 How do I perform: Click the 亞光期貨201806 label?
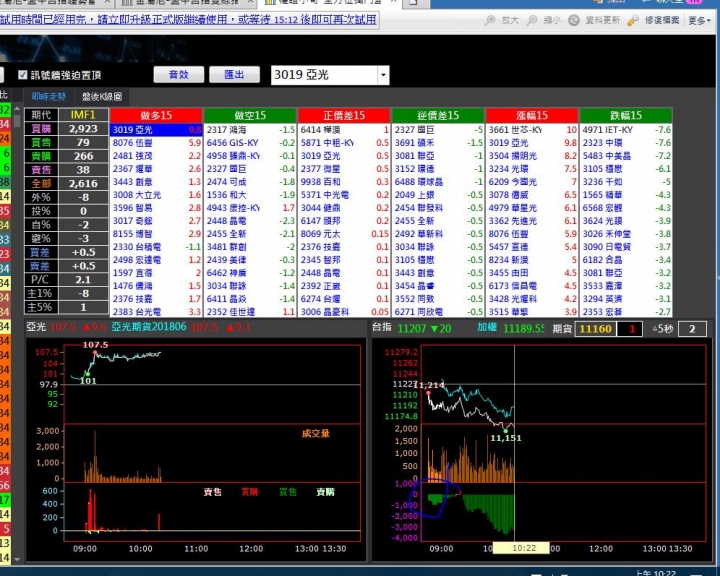(149, 327)
